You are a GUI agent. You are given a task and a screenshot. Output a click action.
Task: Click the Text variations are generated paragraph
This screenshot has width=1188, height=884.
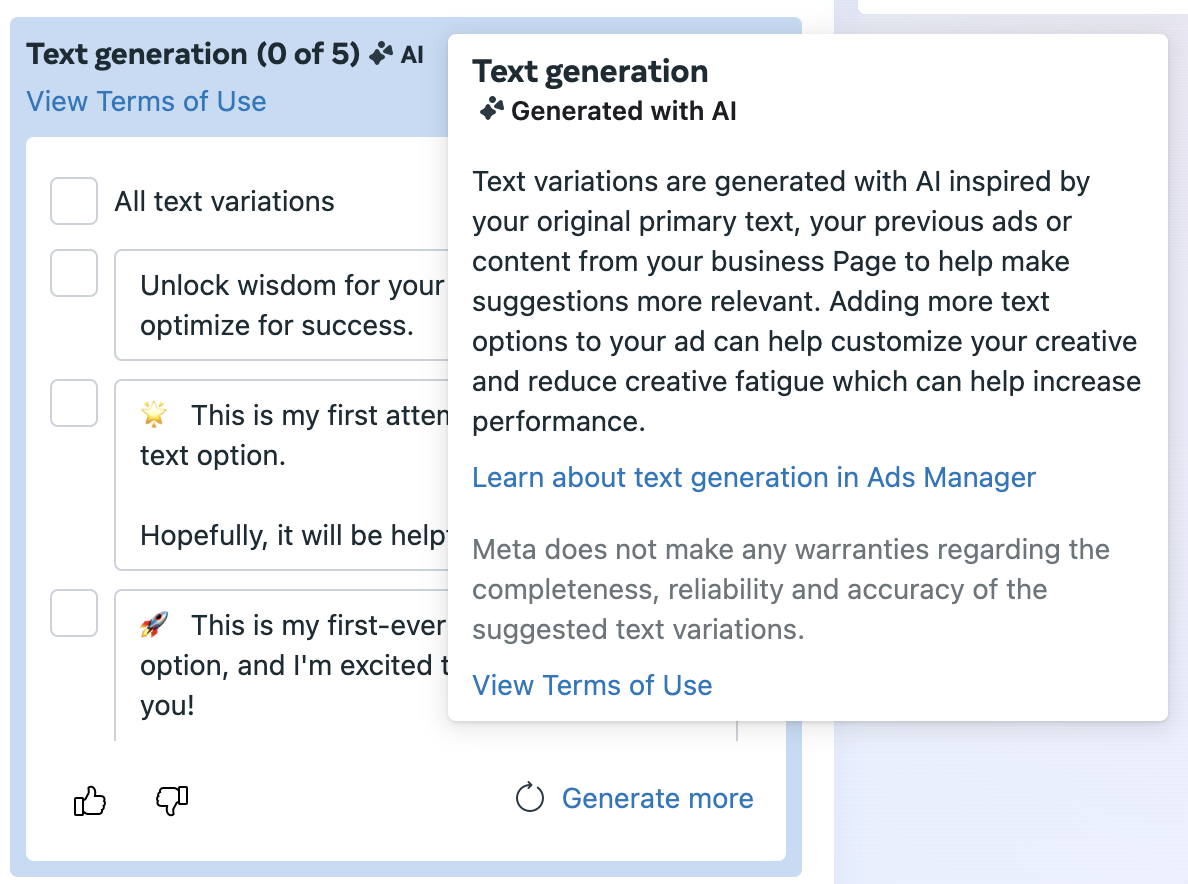coord(806,301)
